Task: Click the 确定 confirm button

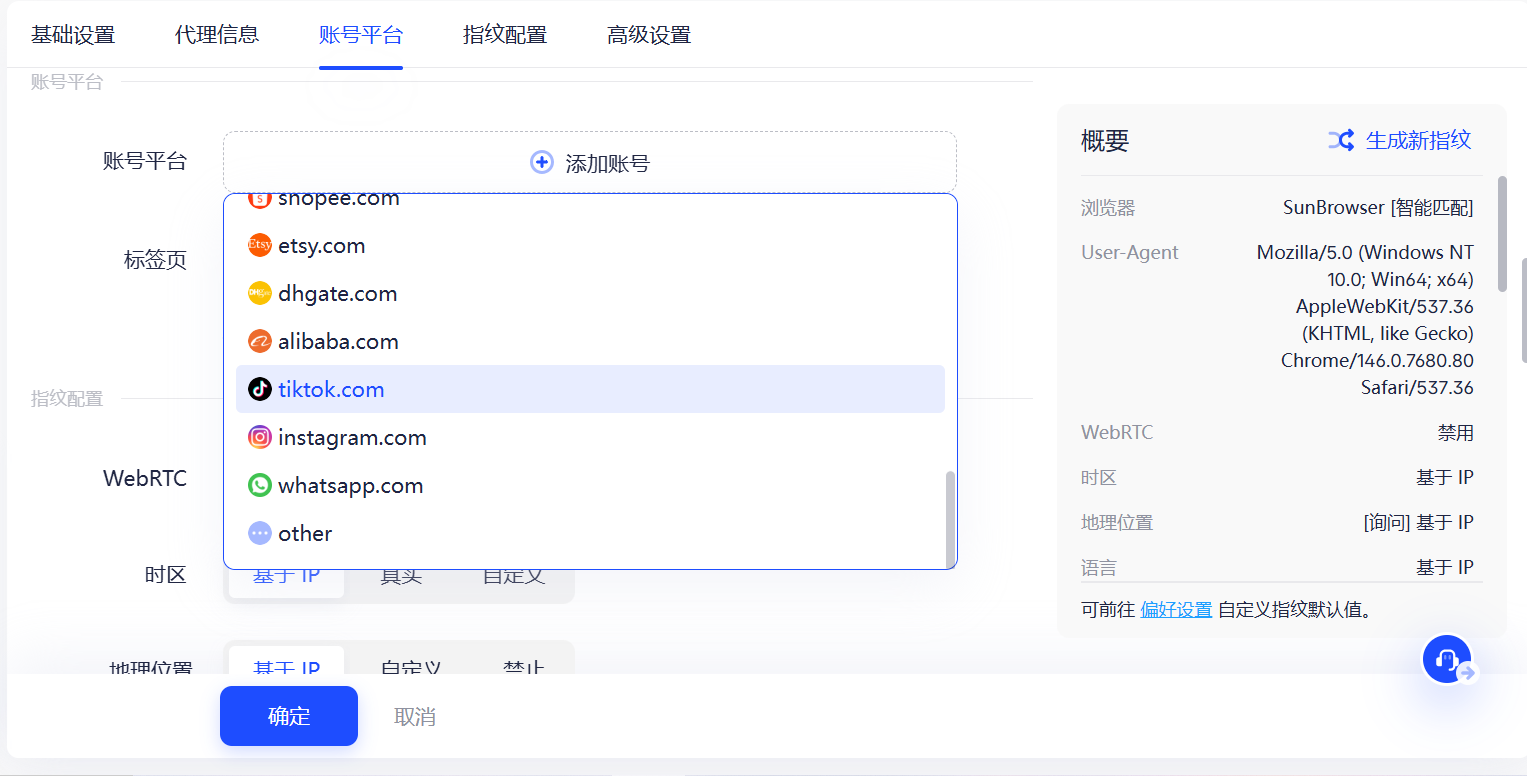Action: click(x=289, y=716)
